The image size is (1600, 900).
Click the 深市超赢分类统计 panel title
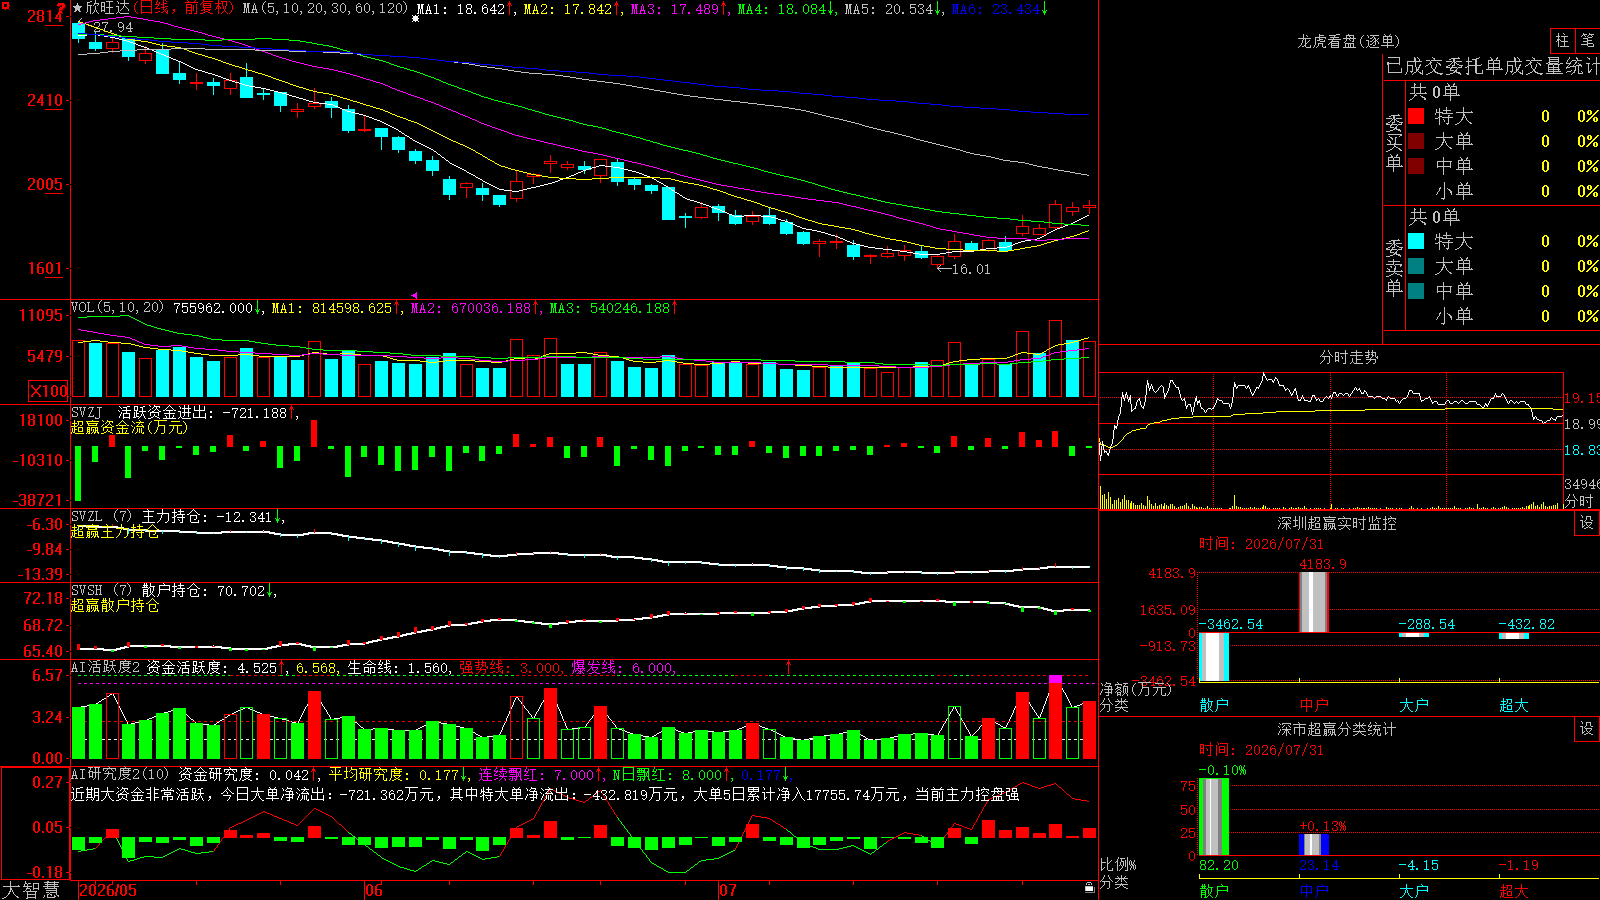1337,729
